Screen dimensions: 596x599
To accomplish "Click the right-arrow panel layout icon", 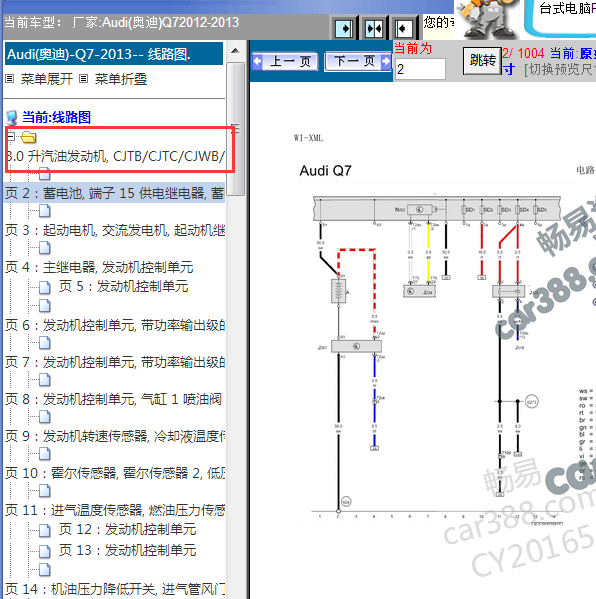I will point(343,28).
